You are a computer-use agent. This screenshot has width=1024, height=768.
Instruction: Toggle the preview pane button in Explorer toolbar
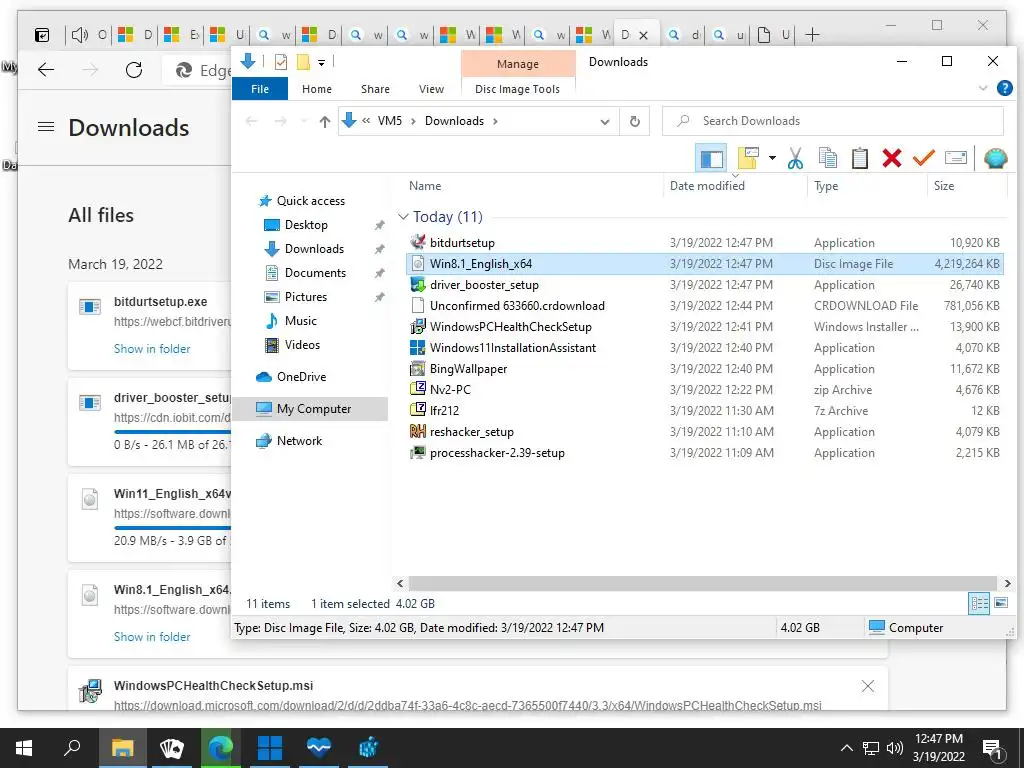click(711, 159)
